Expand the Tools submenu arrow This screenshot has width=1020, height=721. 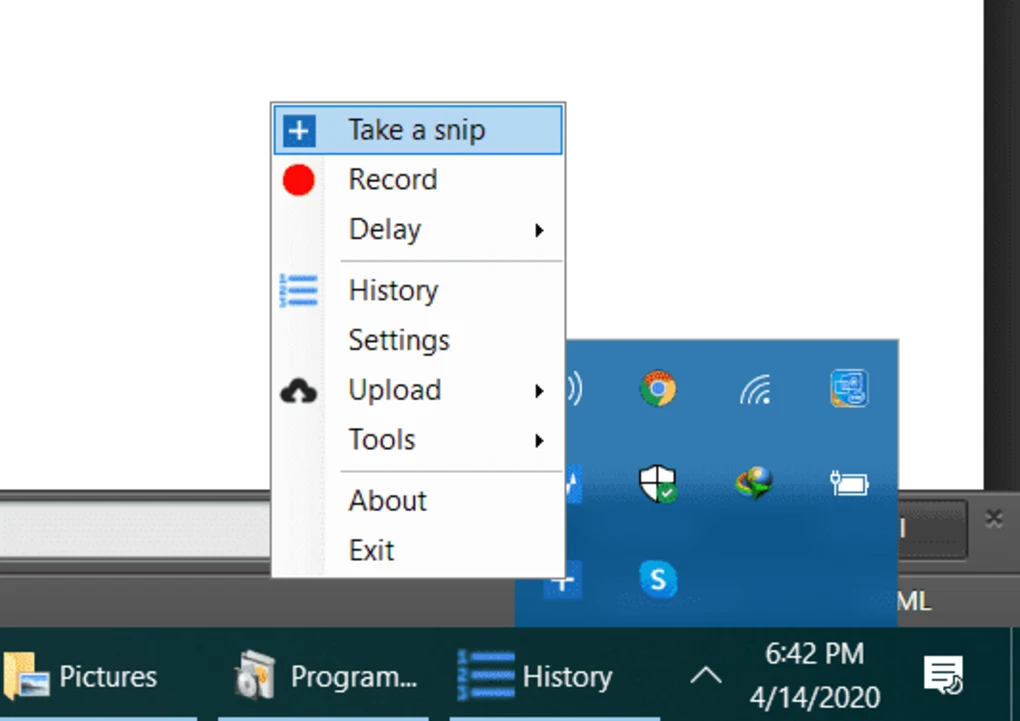pyautogui.click(x=538, y=440)
